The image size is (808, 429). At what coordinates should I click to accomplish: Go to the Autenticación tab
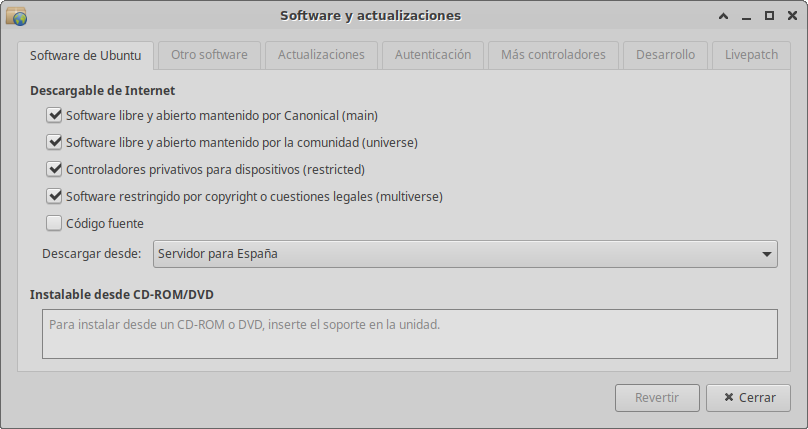tap(433, 55)
